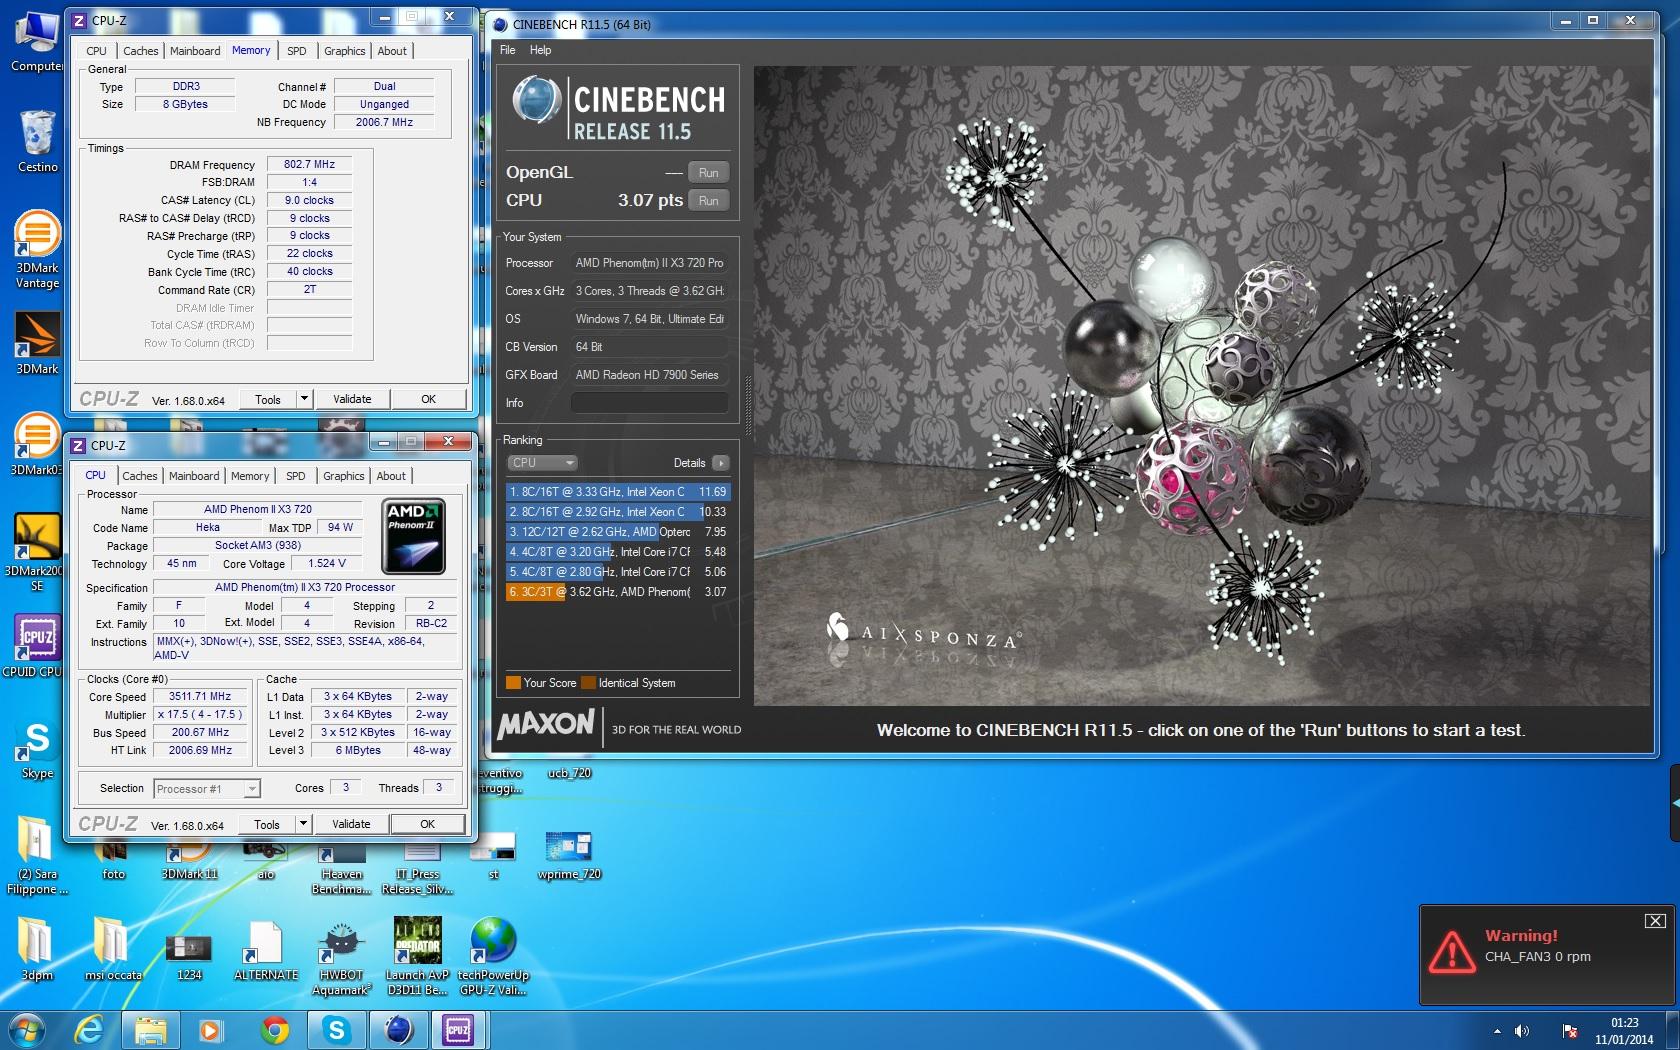Open the wprime_720 desktop file
The width and height of the screenshot is (1680, 1050).
(569, 856)
